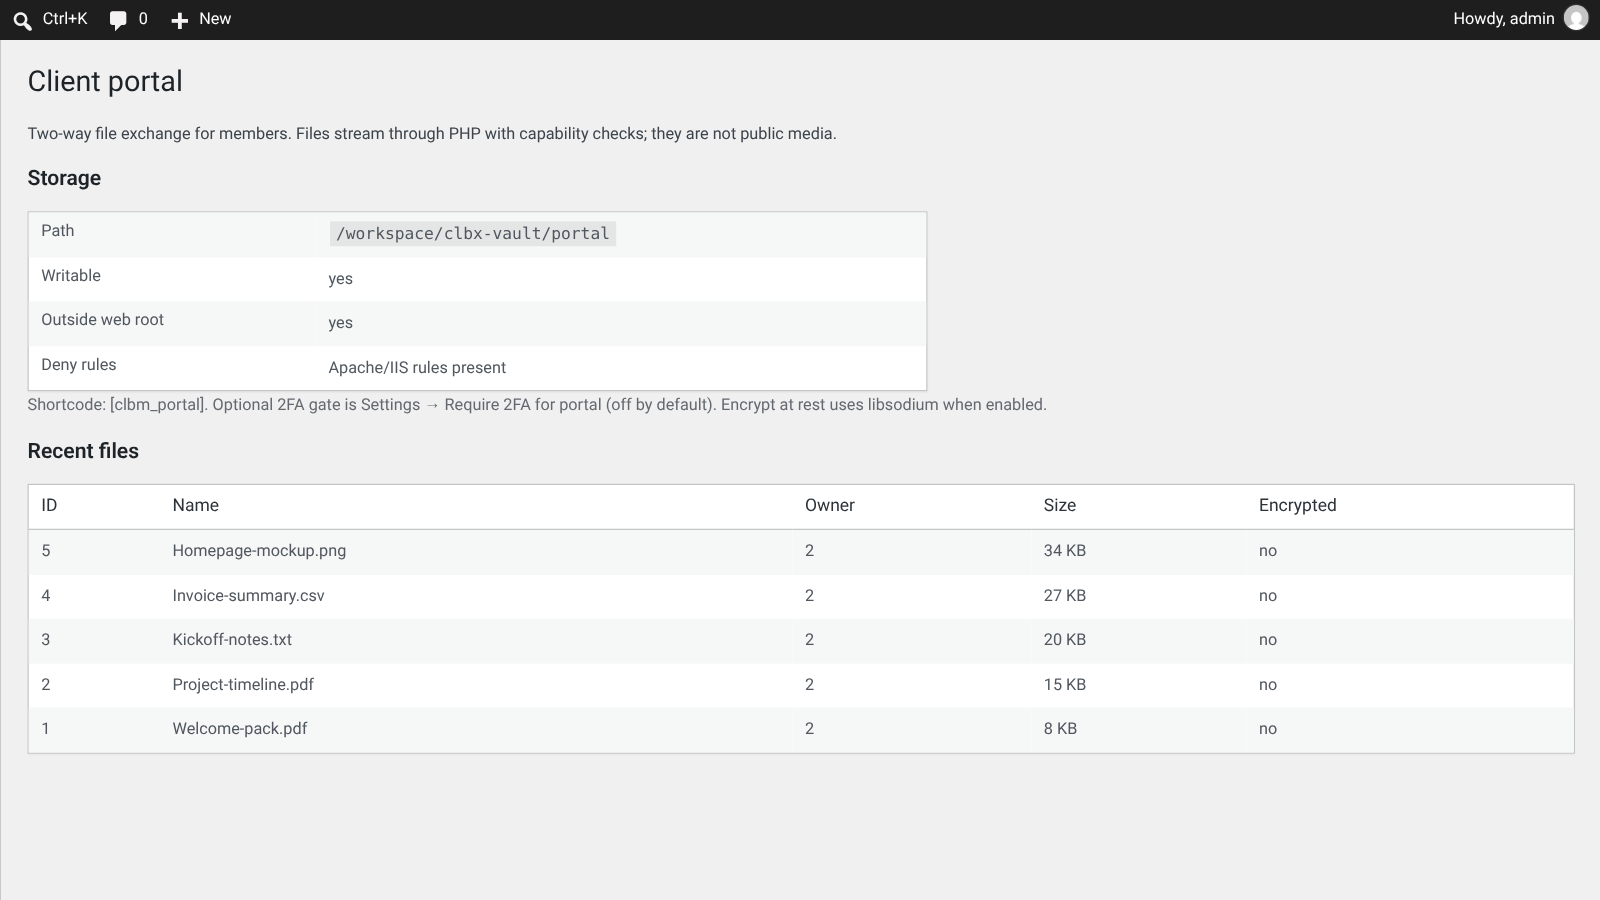This screenshot has height=900, width=1600.
Task: Click the Encrypted column header
Action: (1297, 506)
